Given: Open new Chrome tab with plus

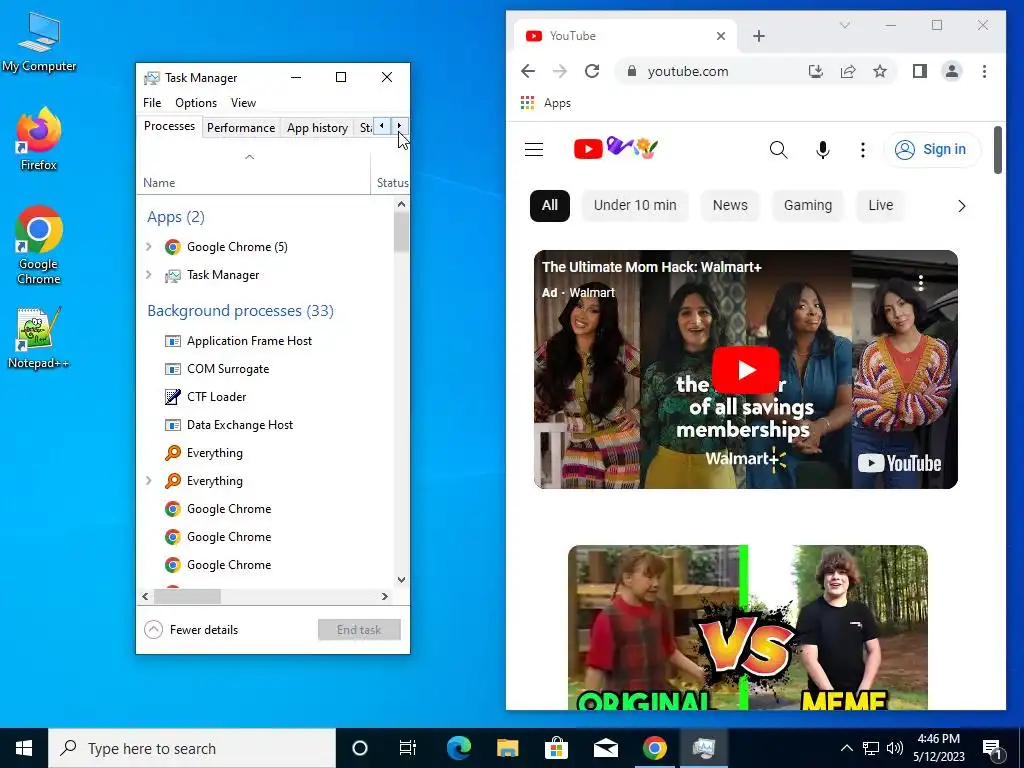Looking at the screenshot, I should pos(759,36).
